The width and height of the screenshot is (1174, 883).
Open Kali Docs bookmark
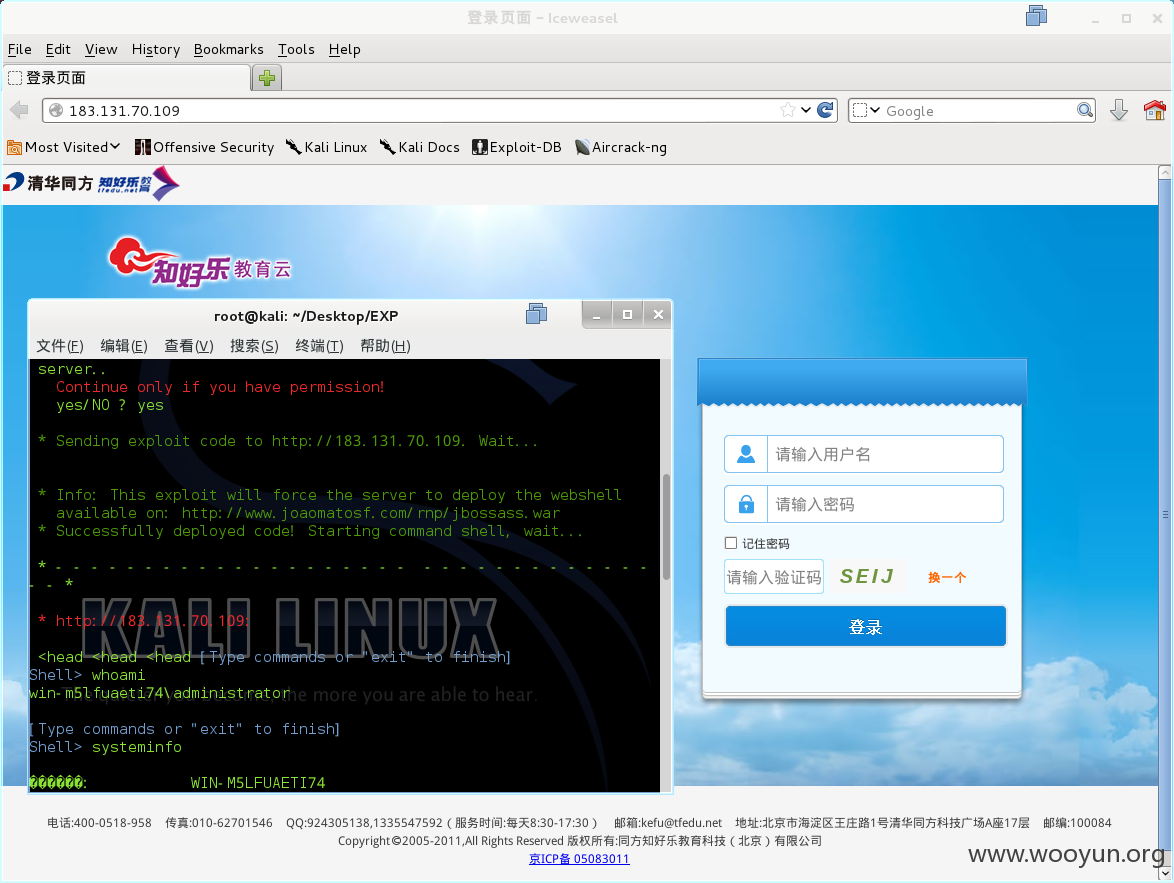(x=419, y=147)
